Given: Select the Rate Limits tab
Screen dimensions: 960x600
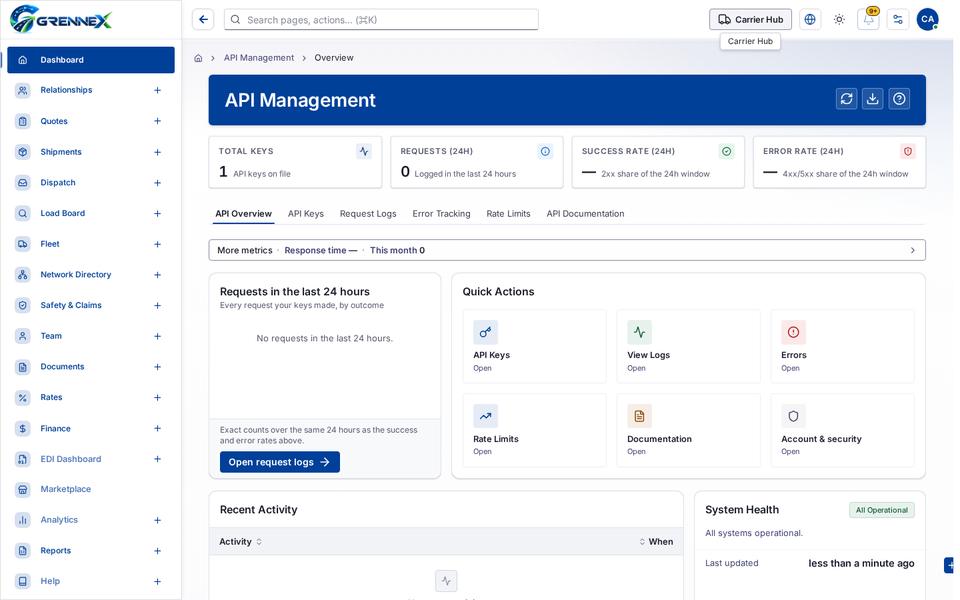Looking at the screenshot, I should point(508,214).
